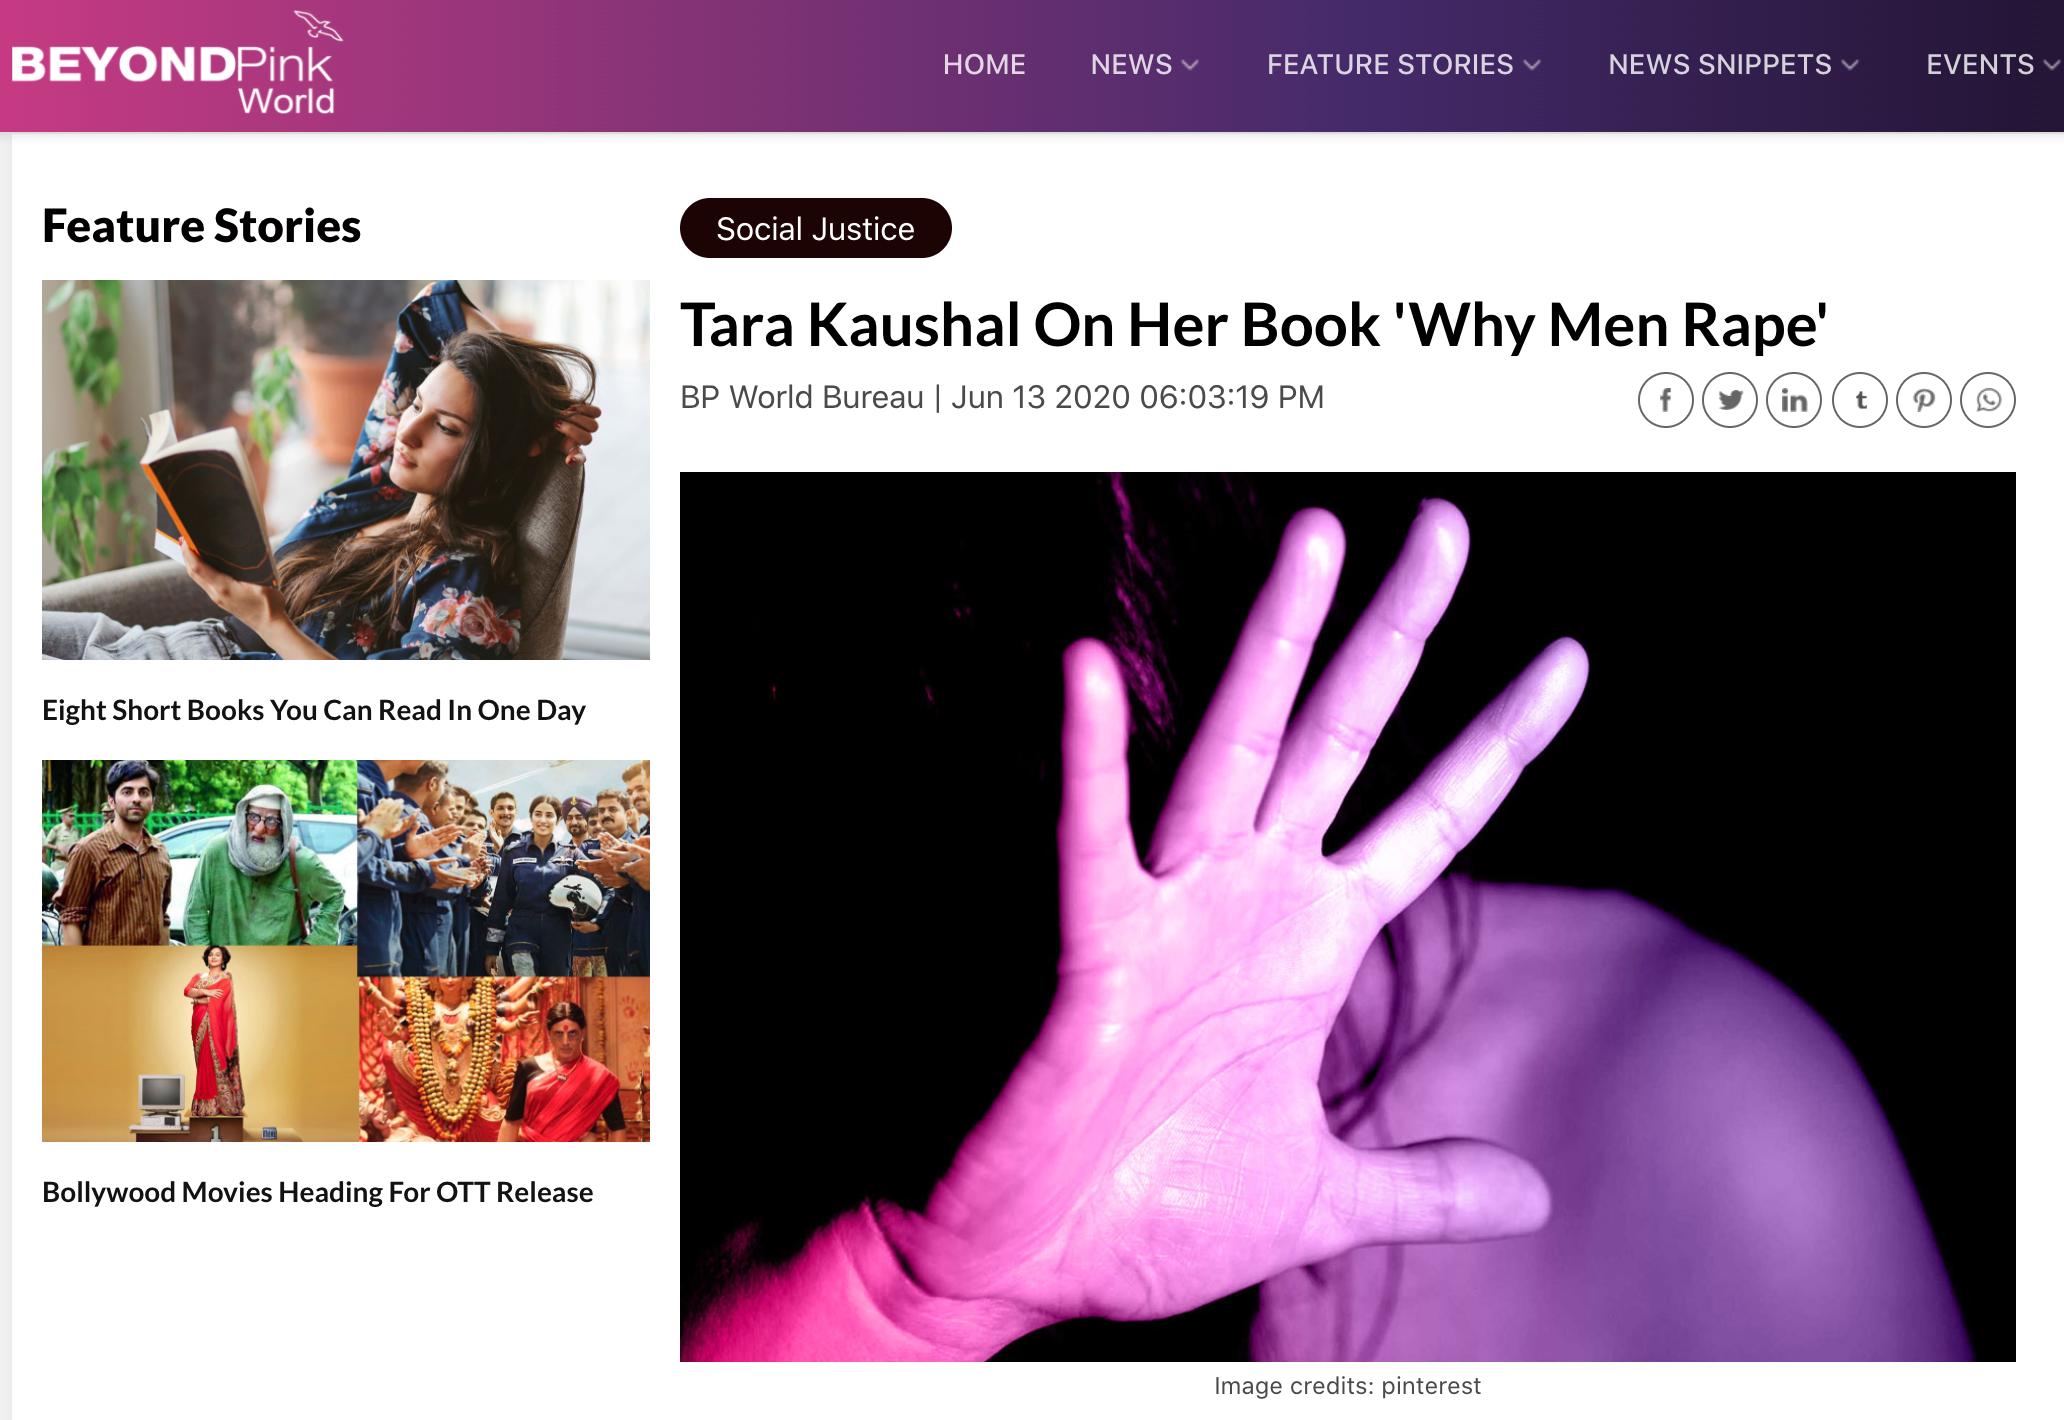Open the News Snippets menu
The height and width of the screenshot is (1420, 2064).
pos(1720,65)
